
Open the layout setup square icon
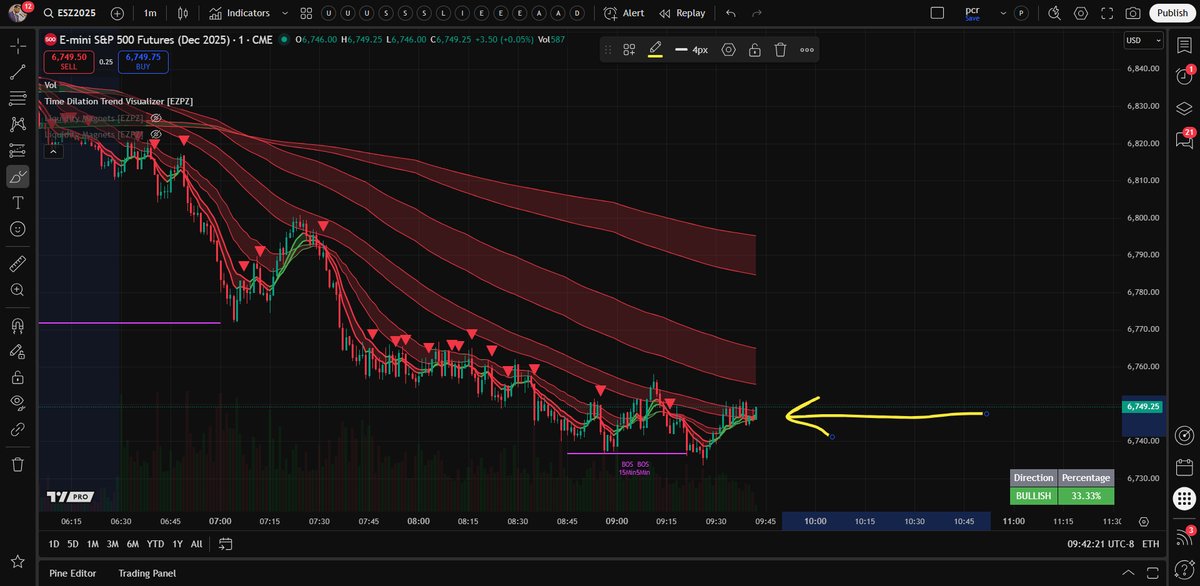coord(937,13)
